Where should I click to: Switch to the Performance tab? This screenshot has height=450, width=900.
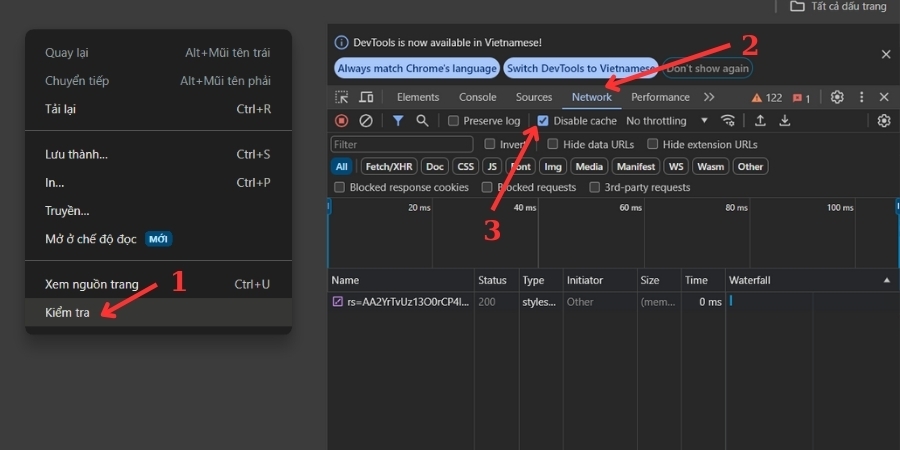tap(660, 97)
